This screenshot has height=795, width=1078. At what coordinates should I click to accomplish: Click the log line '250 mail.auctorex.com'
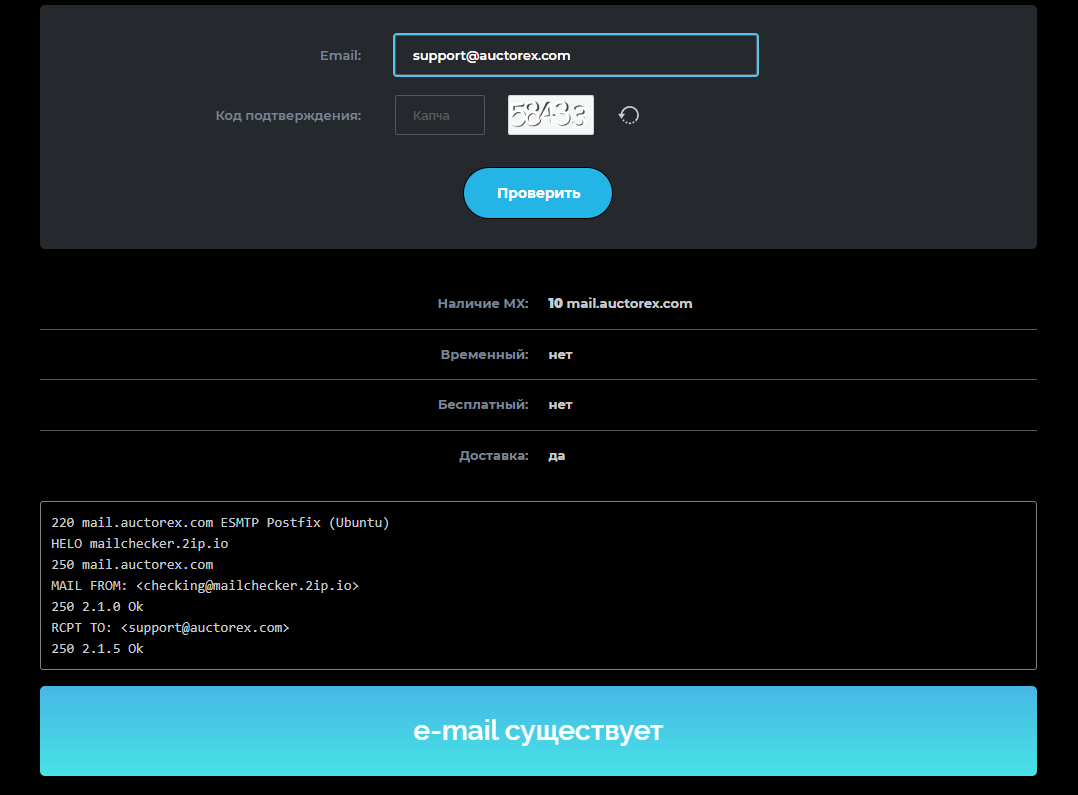(x=132, y=565)
